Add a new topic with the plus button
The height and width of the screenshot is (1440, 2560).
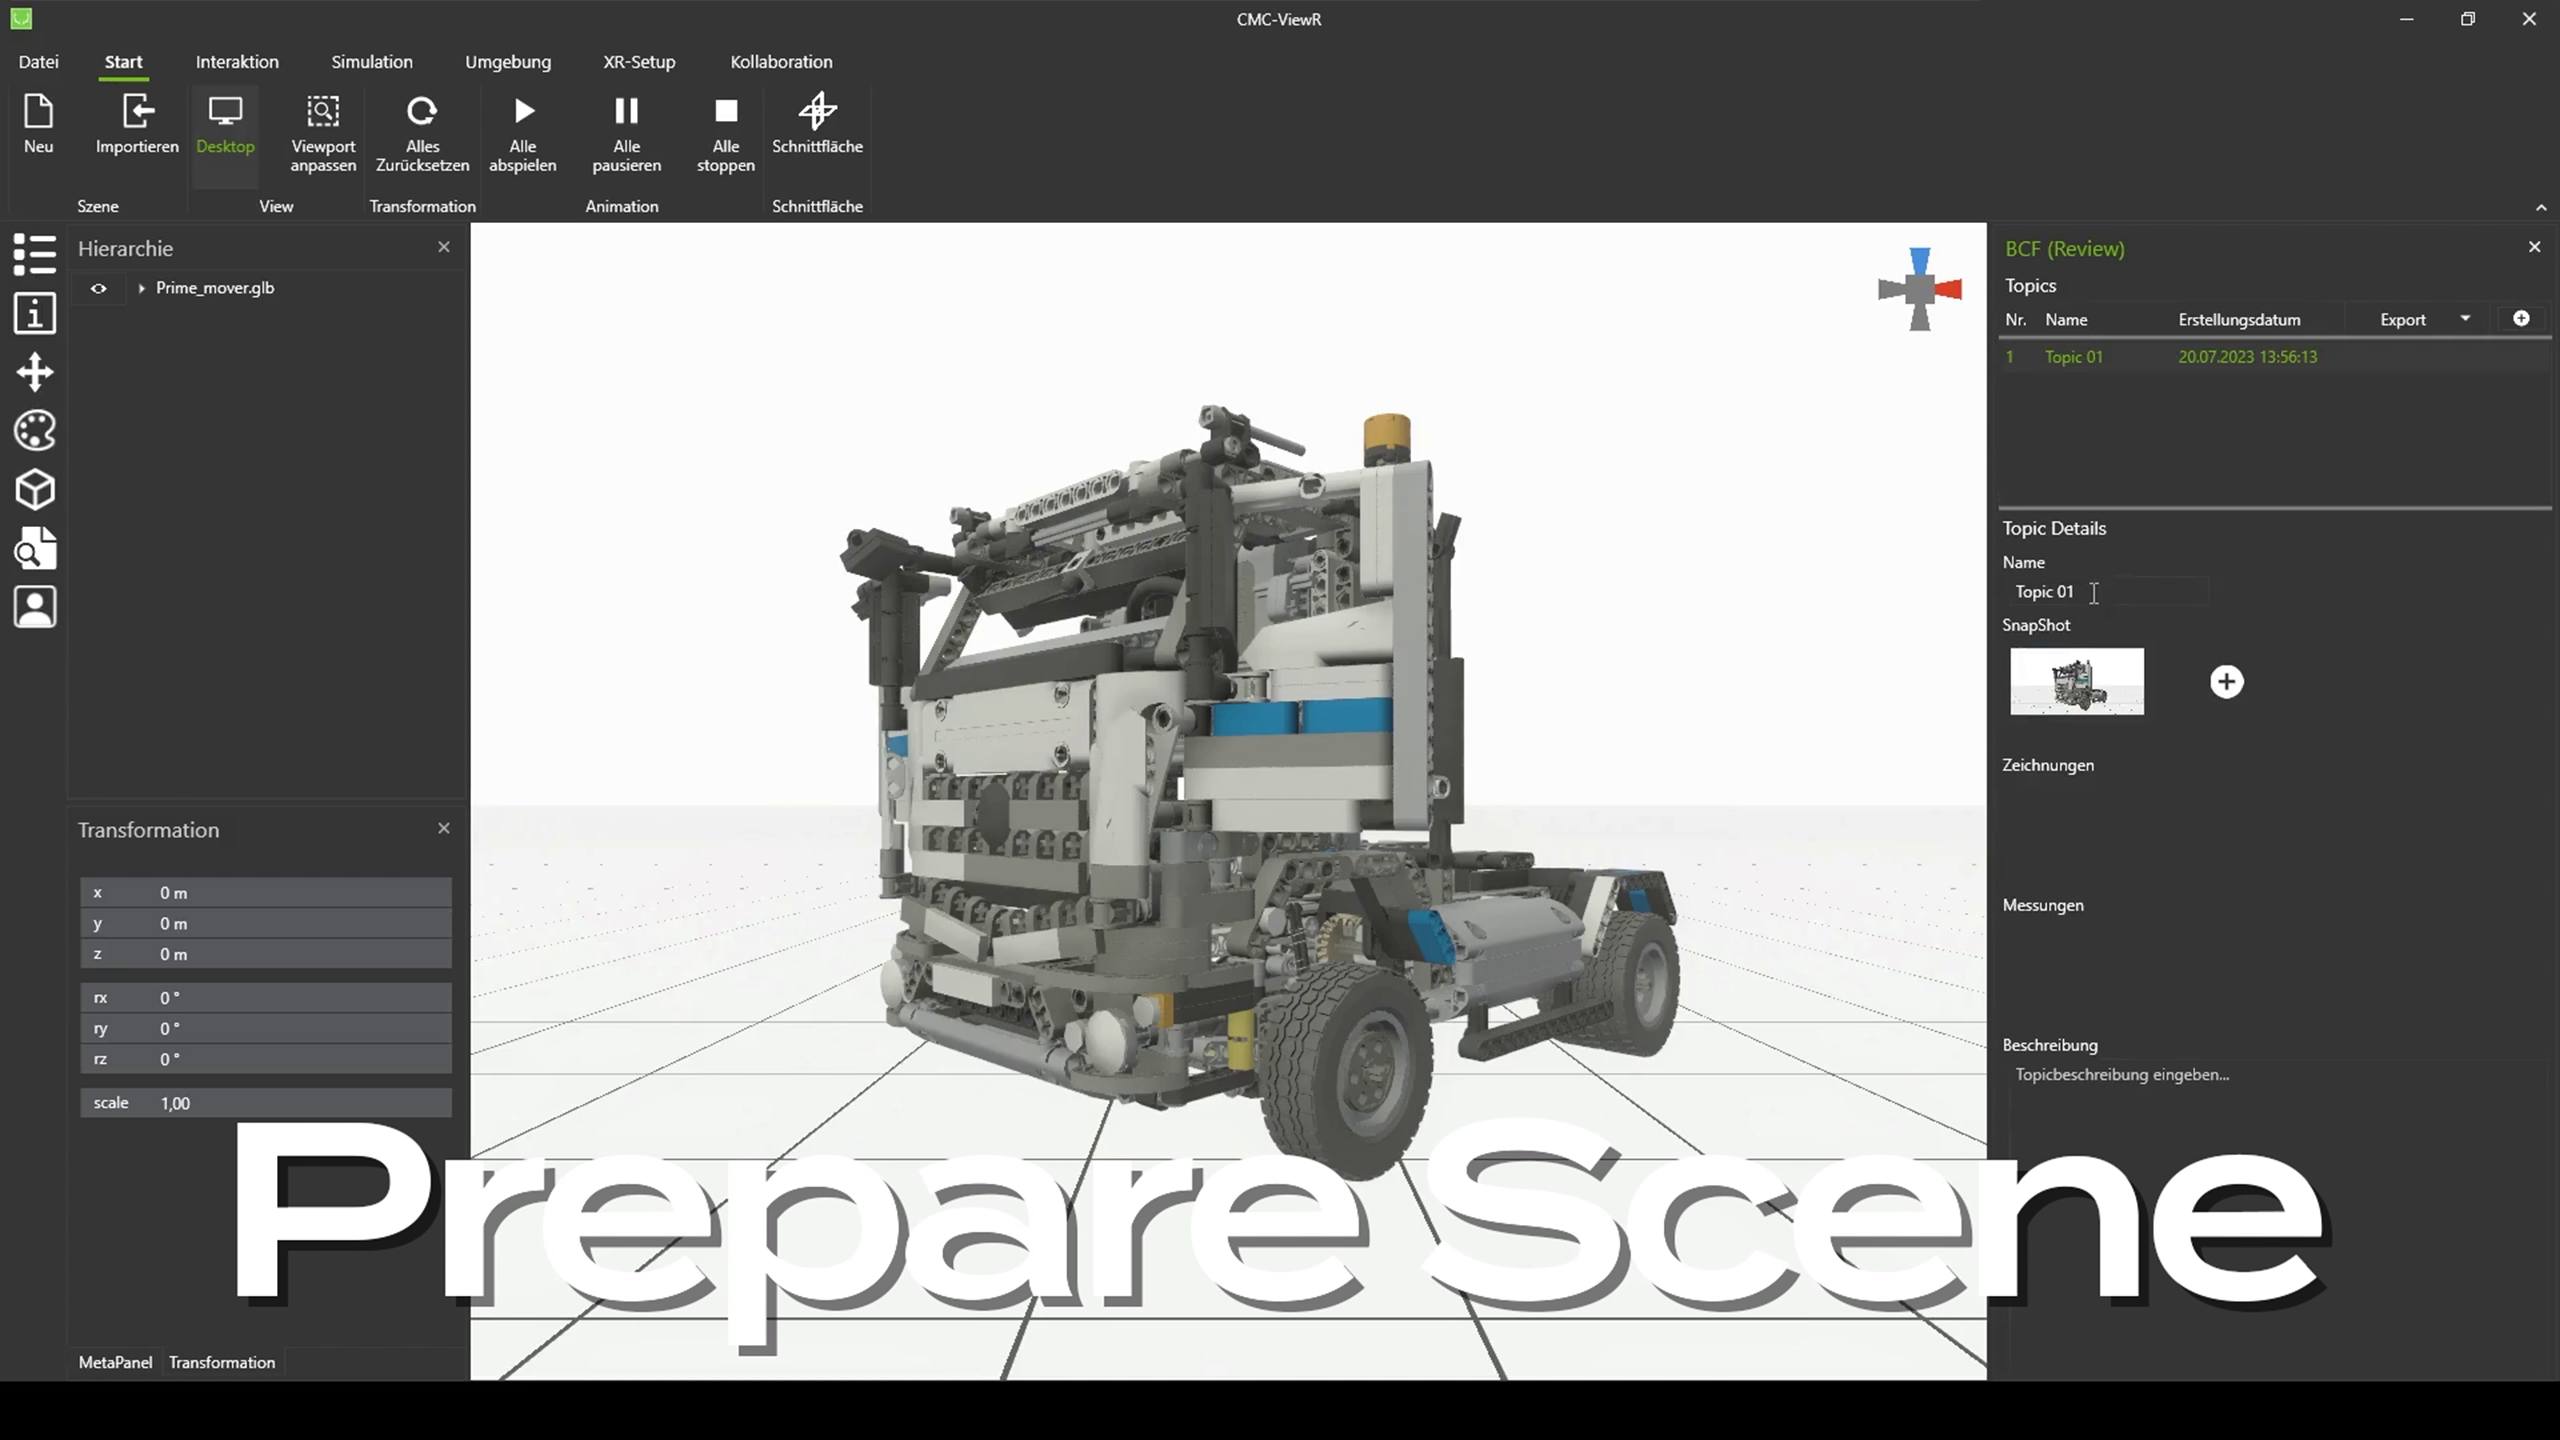tap(2521, 318)
